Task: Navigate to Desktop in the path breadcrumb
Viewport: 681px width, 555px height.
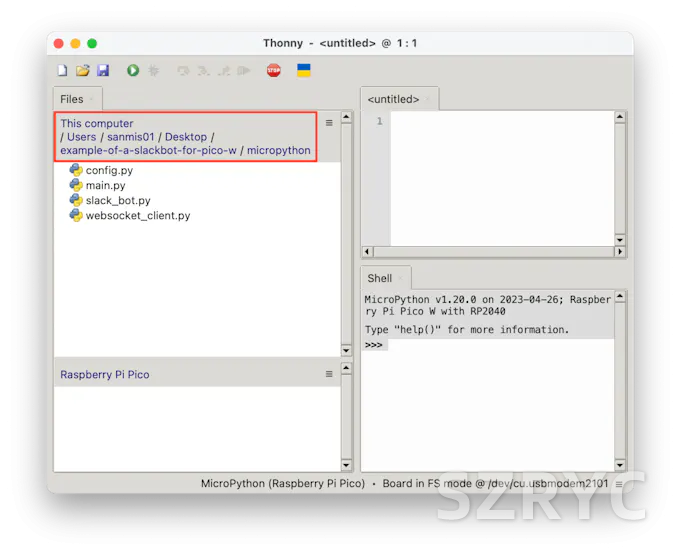Action: (186, 137)
